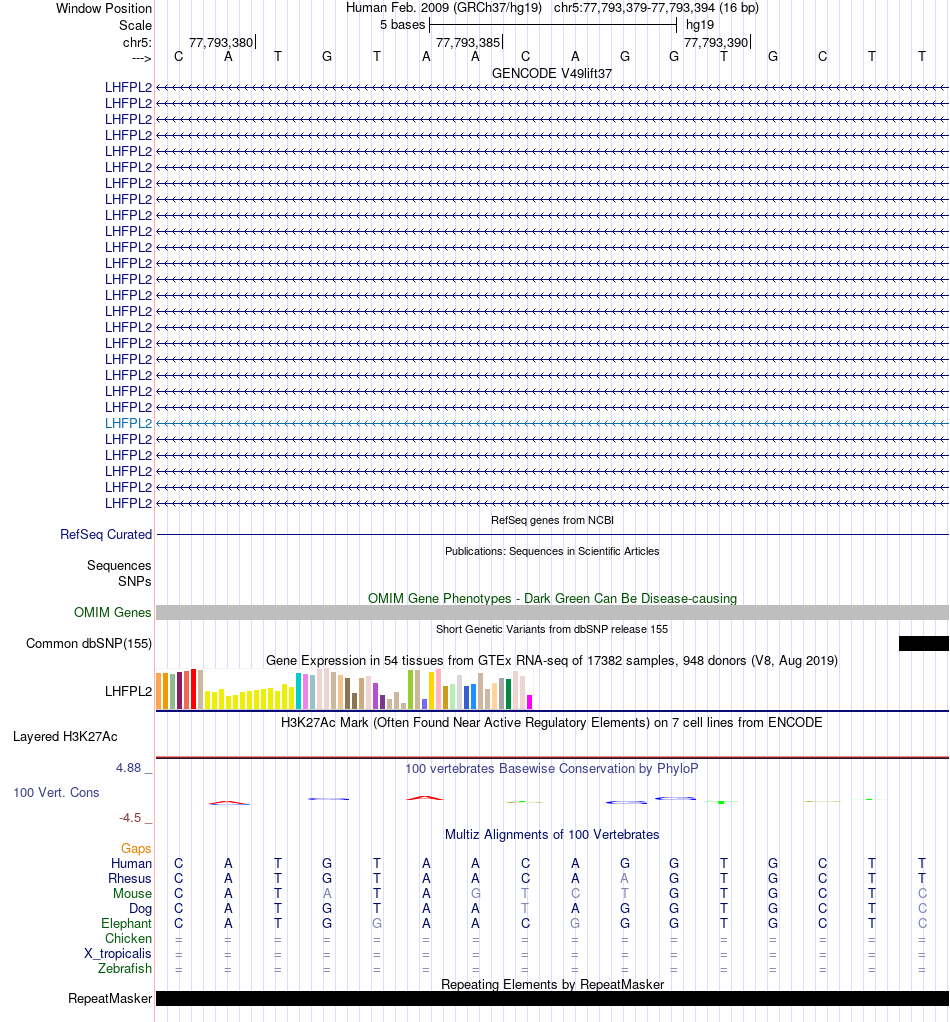Screen dimensions: 950x1022
Task: Click the Human alignment row label
Action: (131, 864)
